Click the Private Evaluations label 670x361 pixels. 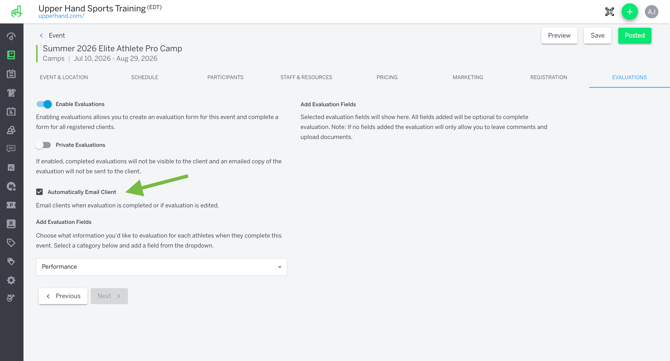(x=80, y=145)
